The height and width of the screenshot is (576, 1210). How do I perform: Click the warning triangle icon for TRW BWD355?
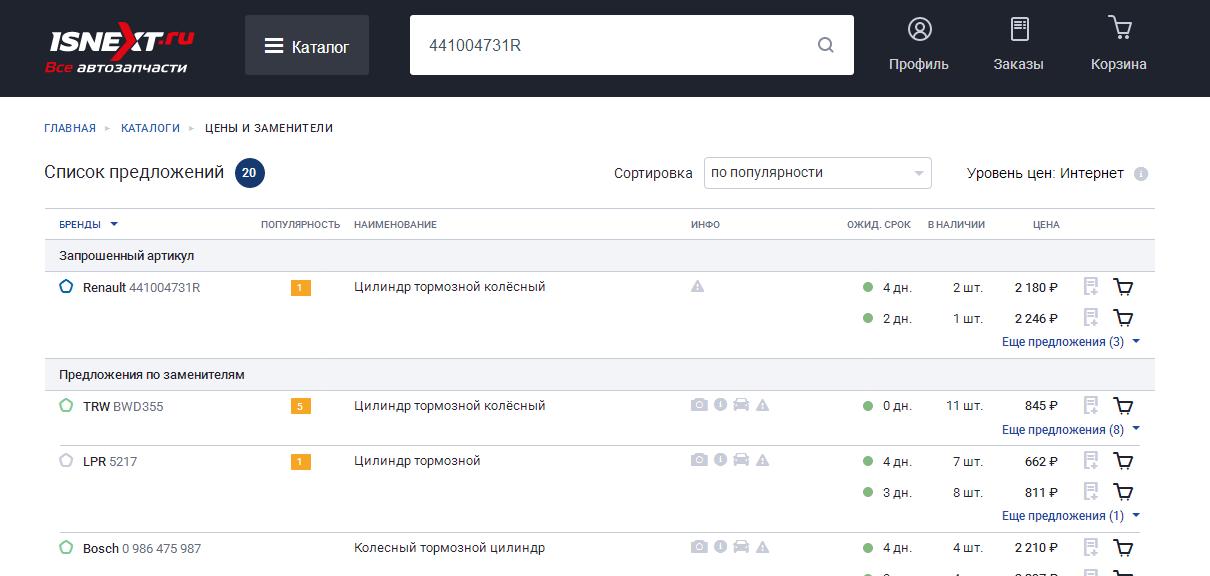pyautogui.click(x=762, y=405)
